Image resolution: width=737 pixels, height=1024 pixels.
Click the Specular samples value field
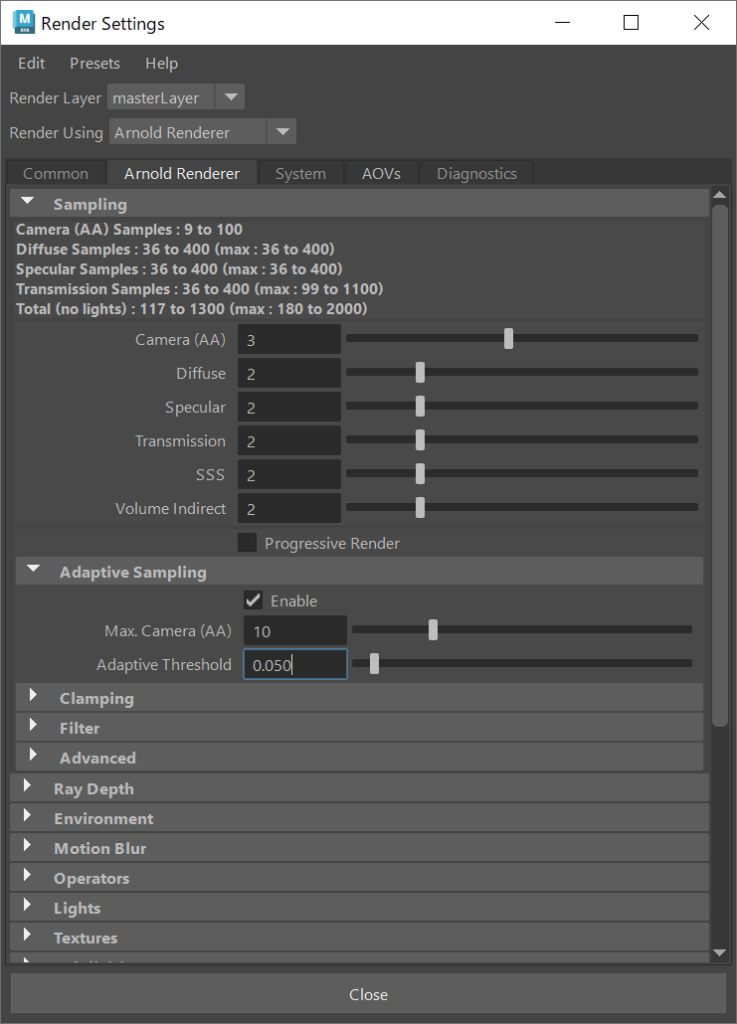(289, 408)
